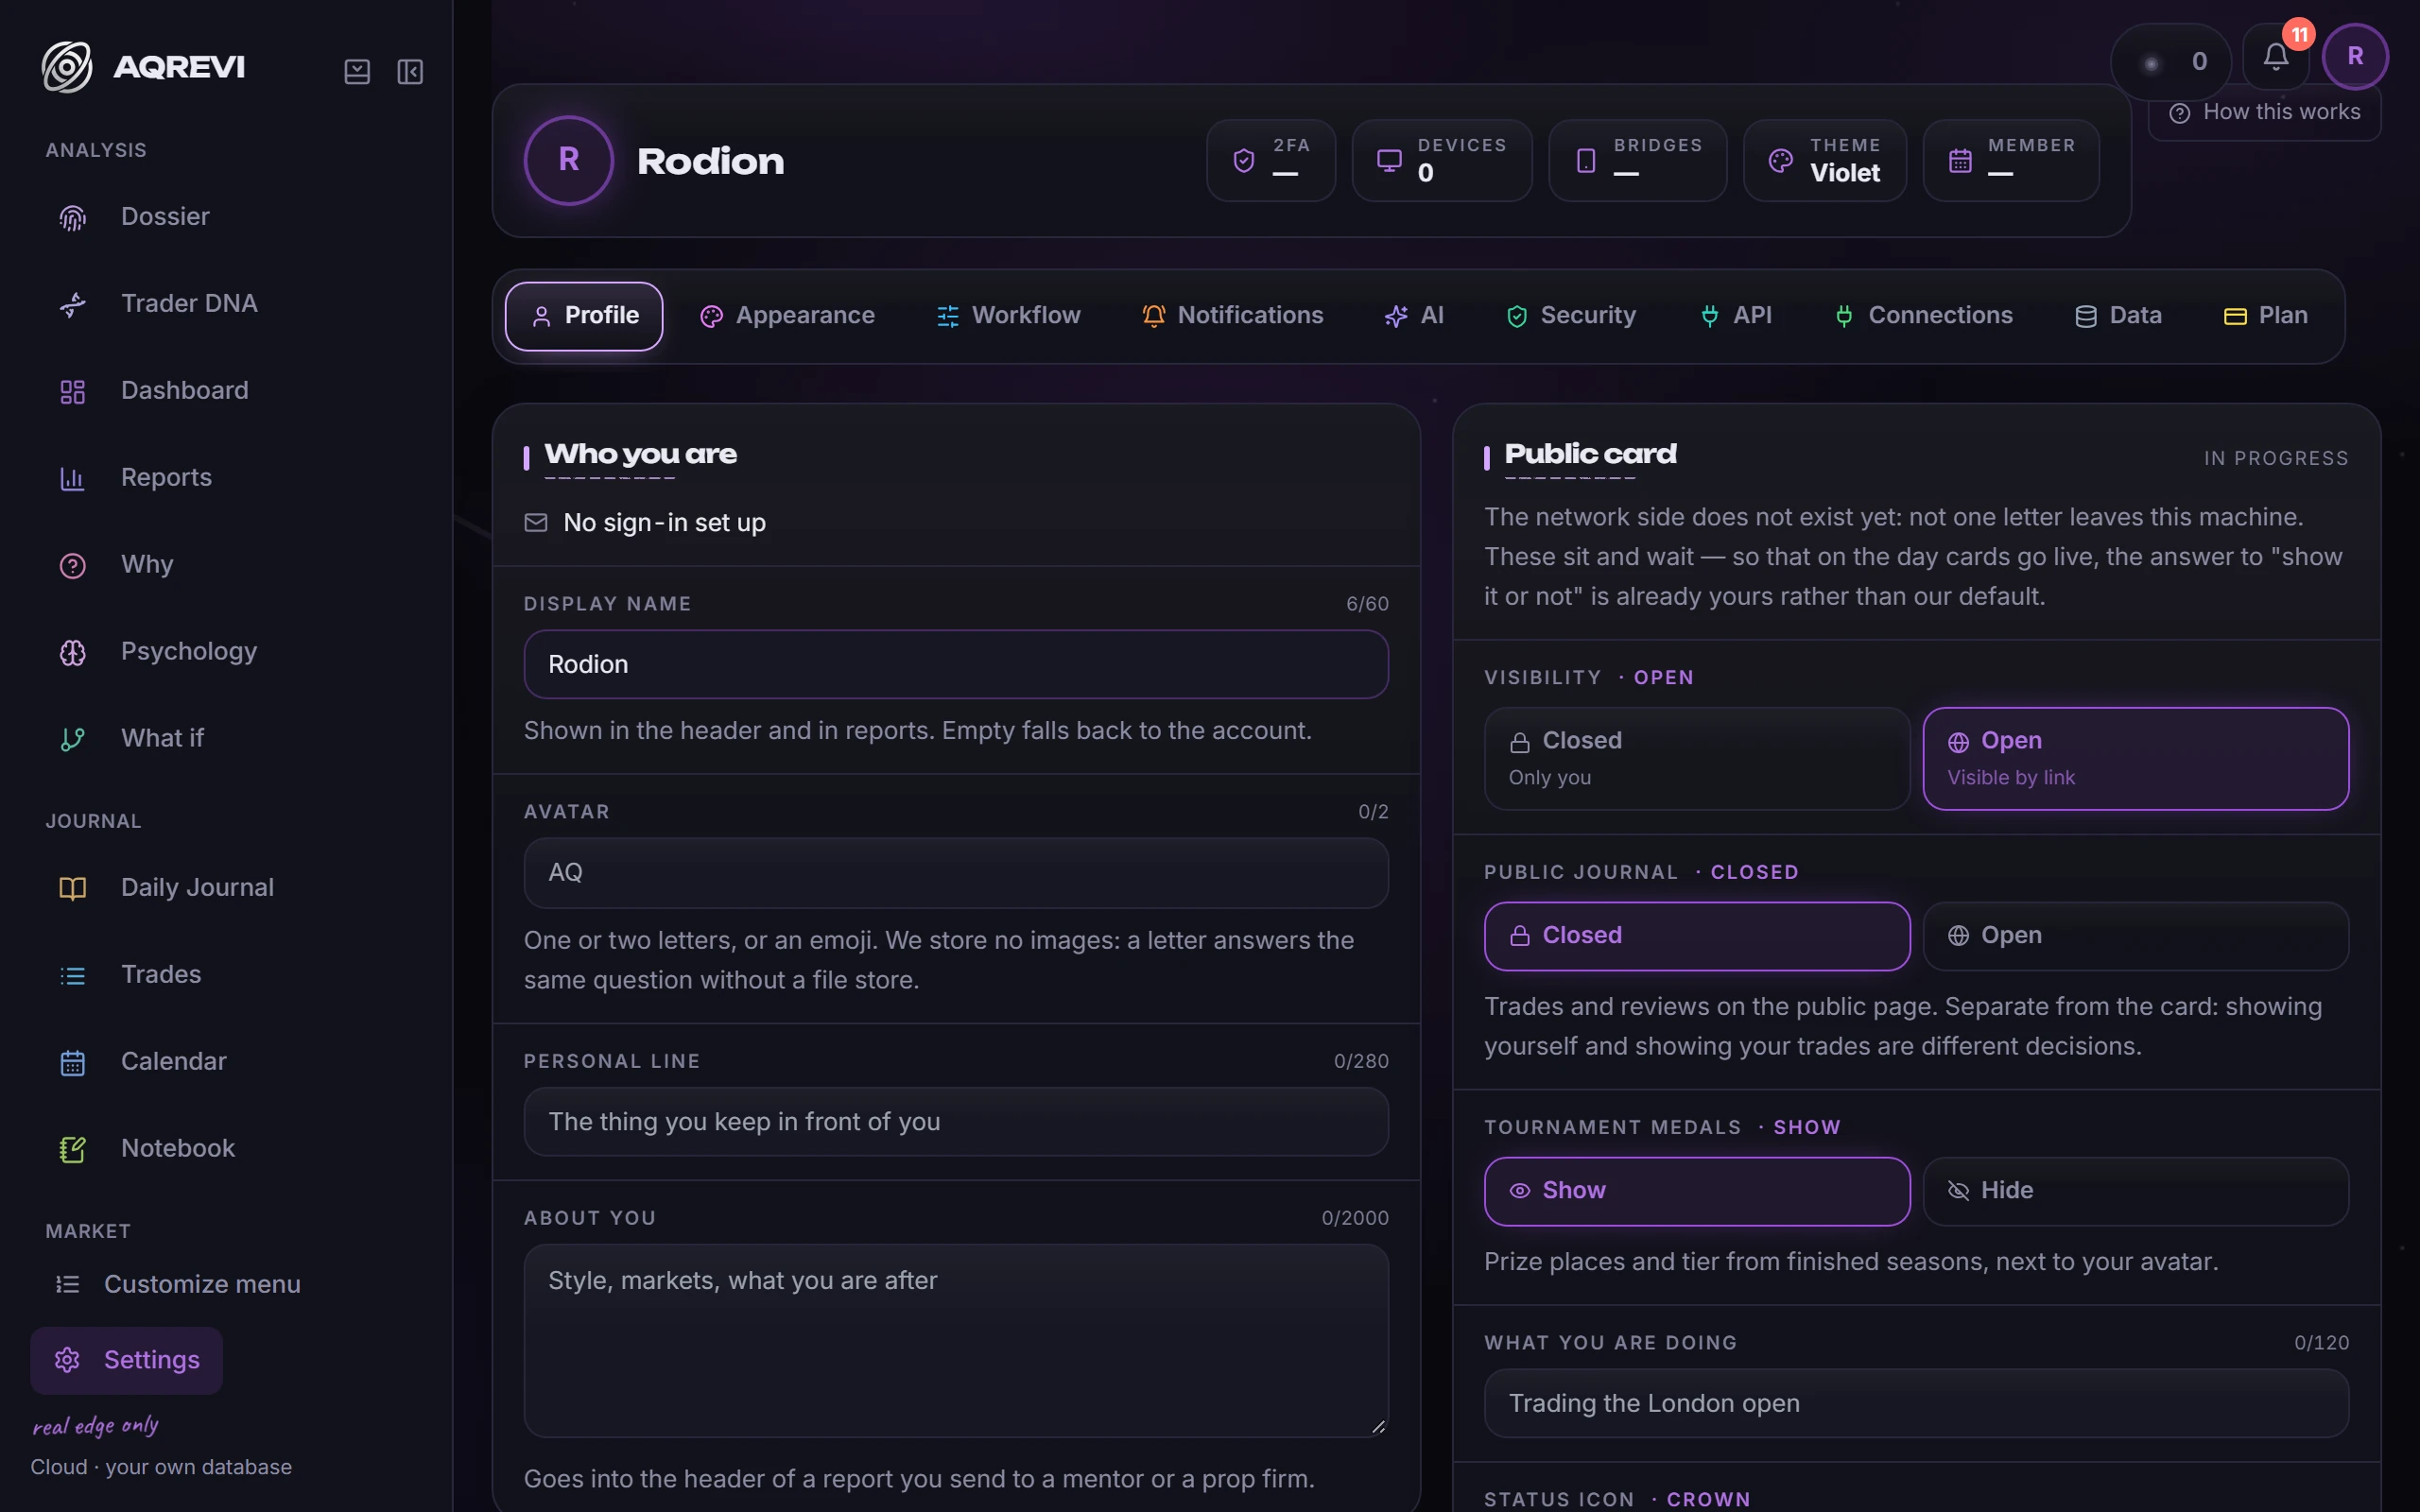2420x1512 pixels.
Task: Open the Plan tab
Action: [2265, 316]
